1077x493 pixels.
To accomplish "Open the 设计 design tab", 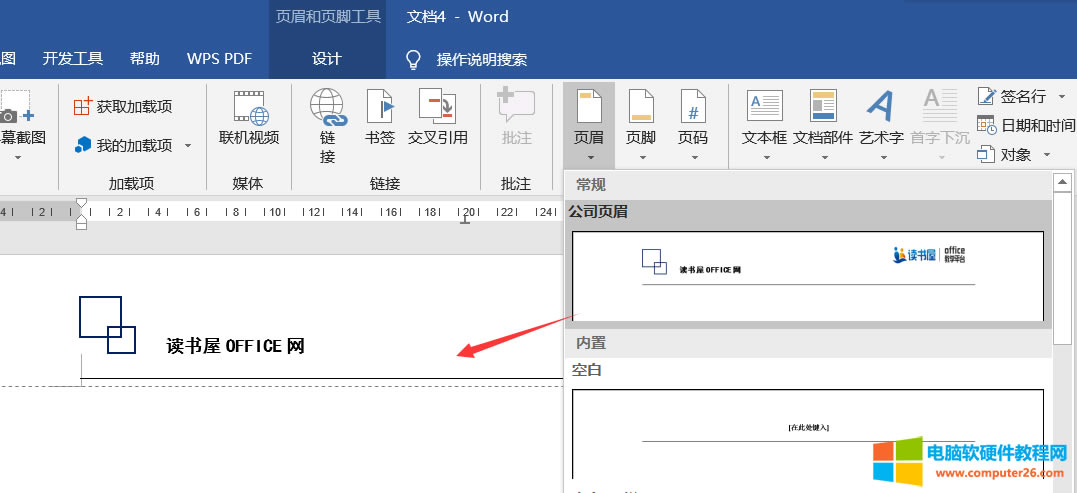I will tap(327, 59).
